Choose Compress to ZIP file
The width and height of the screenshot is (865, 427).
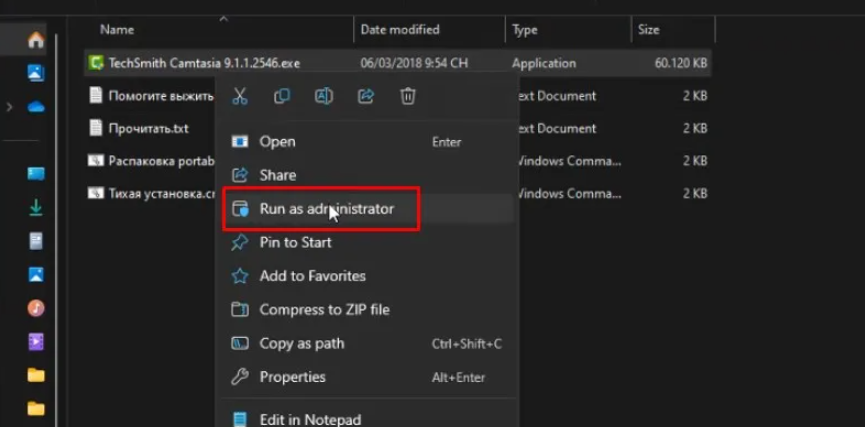click(324, 310)
